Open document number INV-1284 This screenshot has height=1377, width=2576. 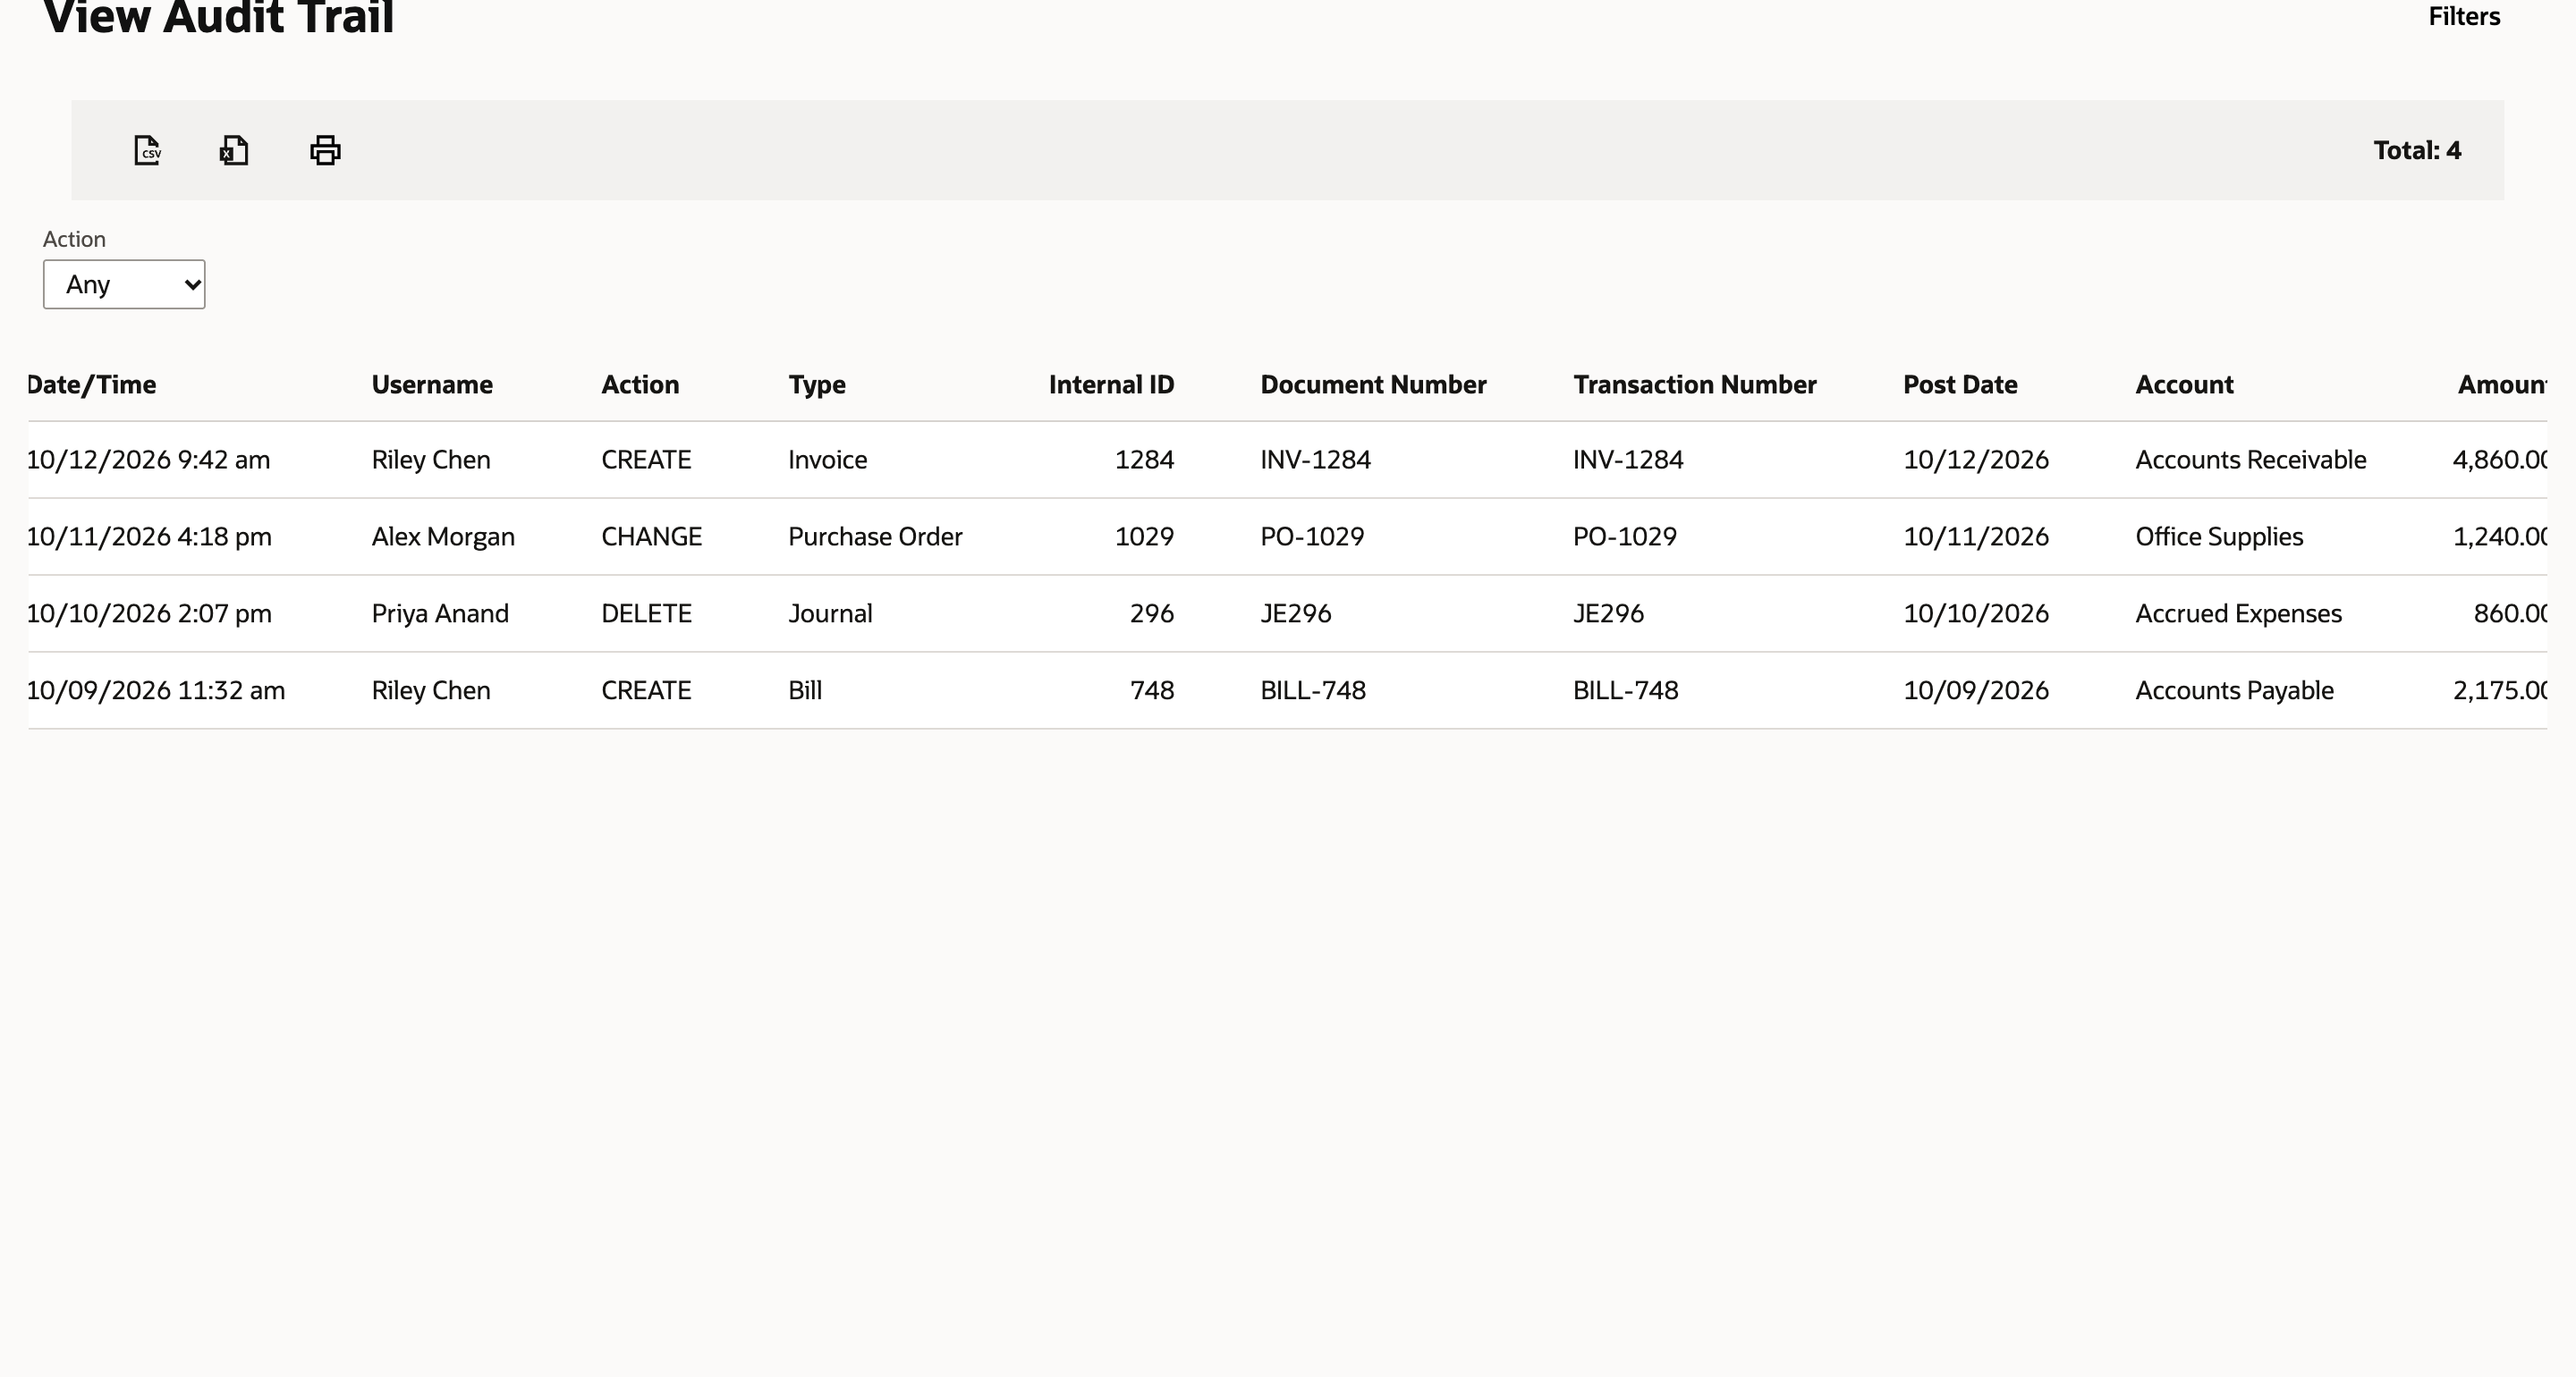coord(1315,460)
